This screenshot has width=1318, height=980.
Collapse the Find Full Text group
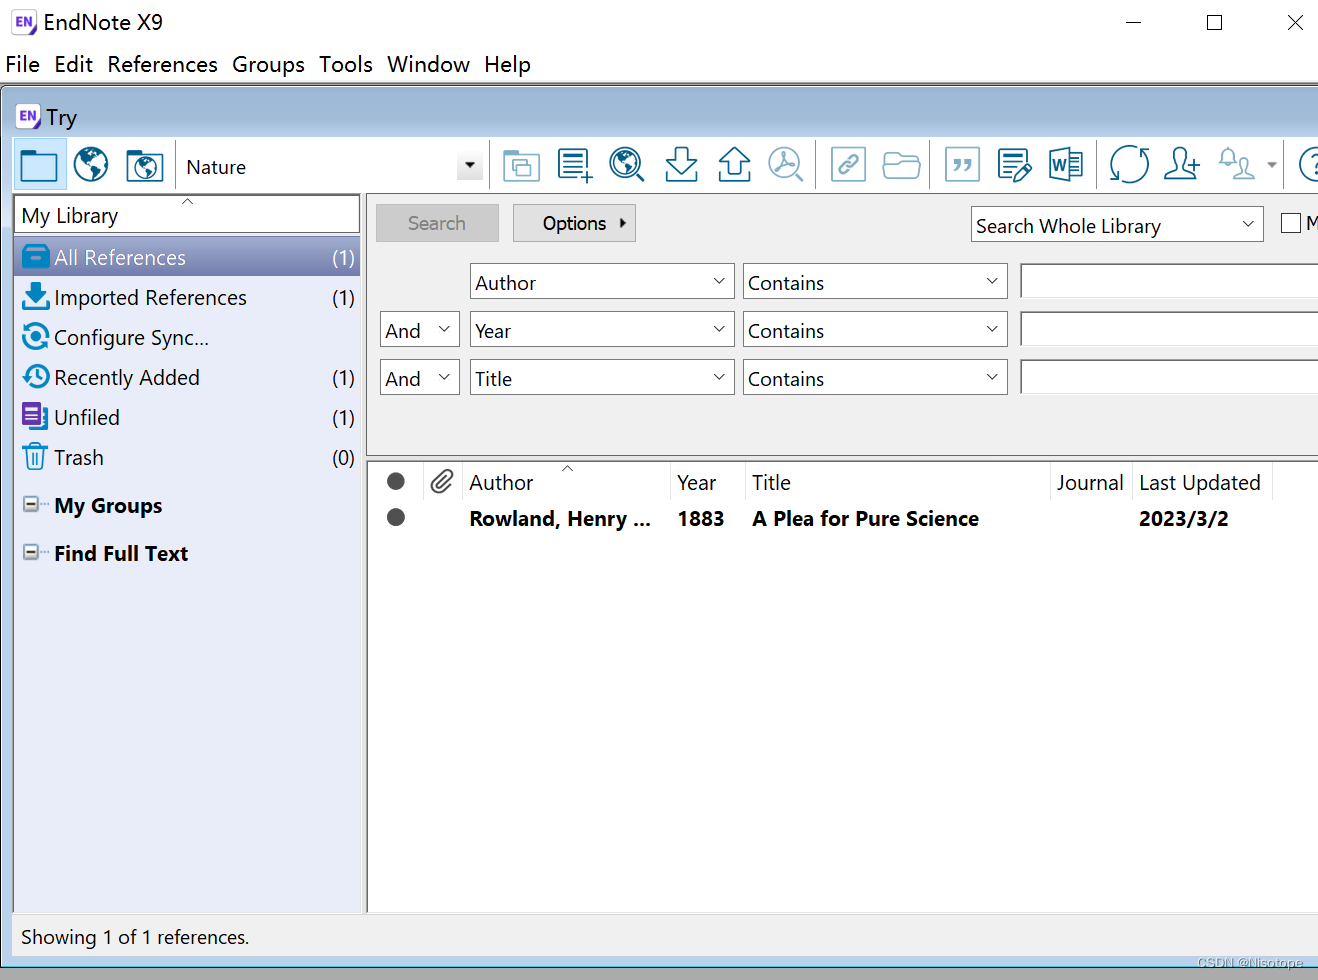(31, 552)
